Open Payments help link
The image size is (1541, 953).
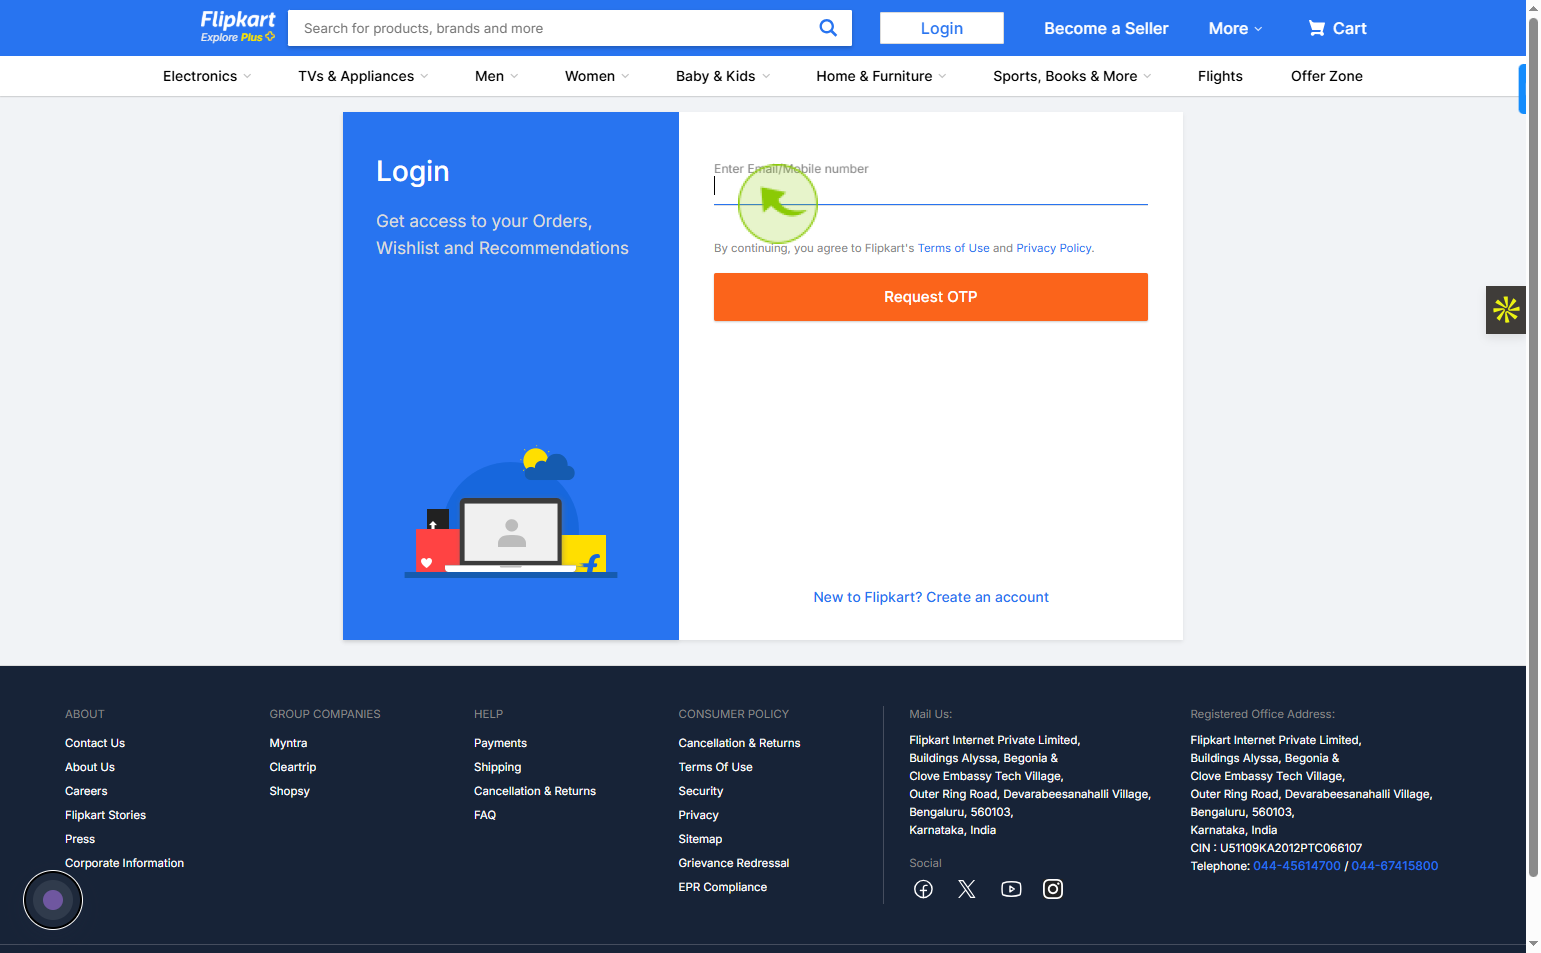(x=500, y=743)
